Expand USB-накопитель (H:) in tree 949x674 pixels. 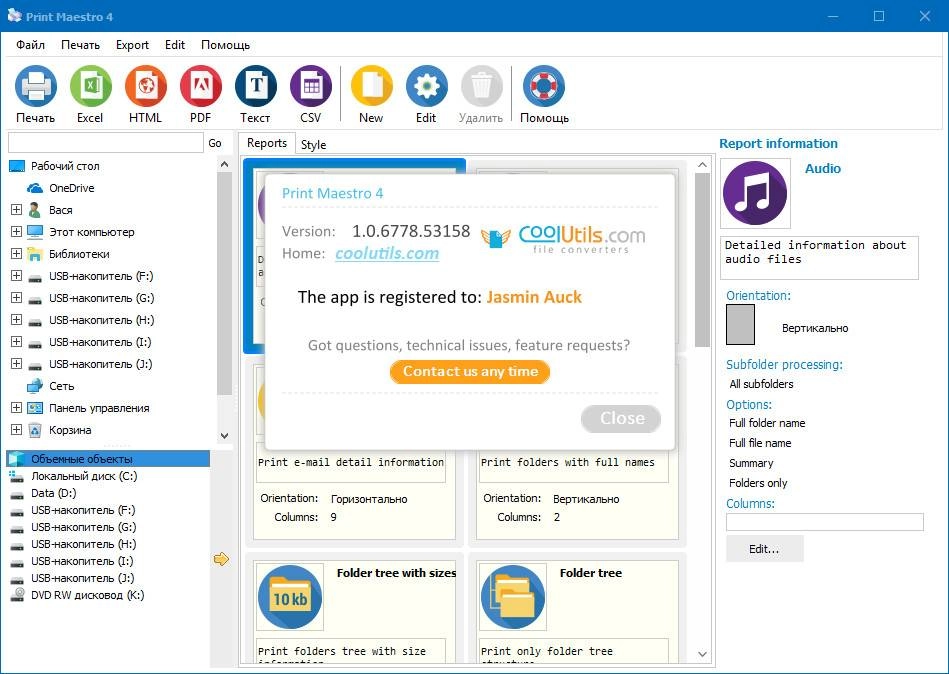click(16, 320)
